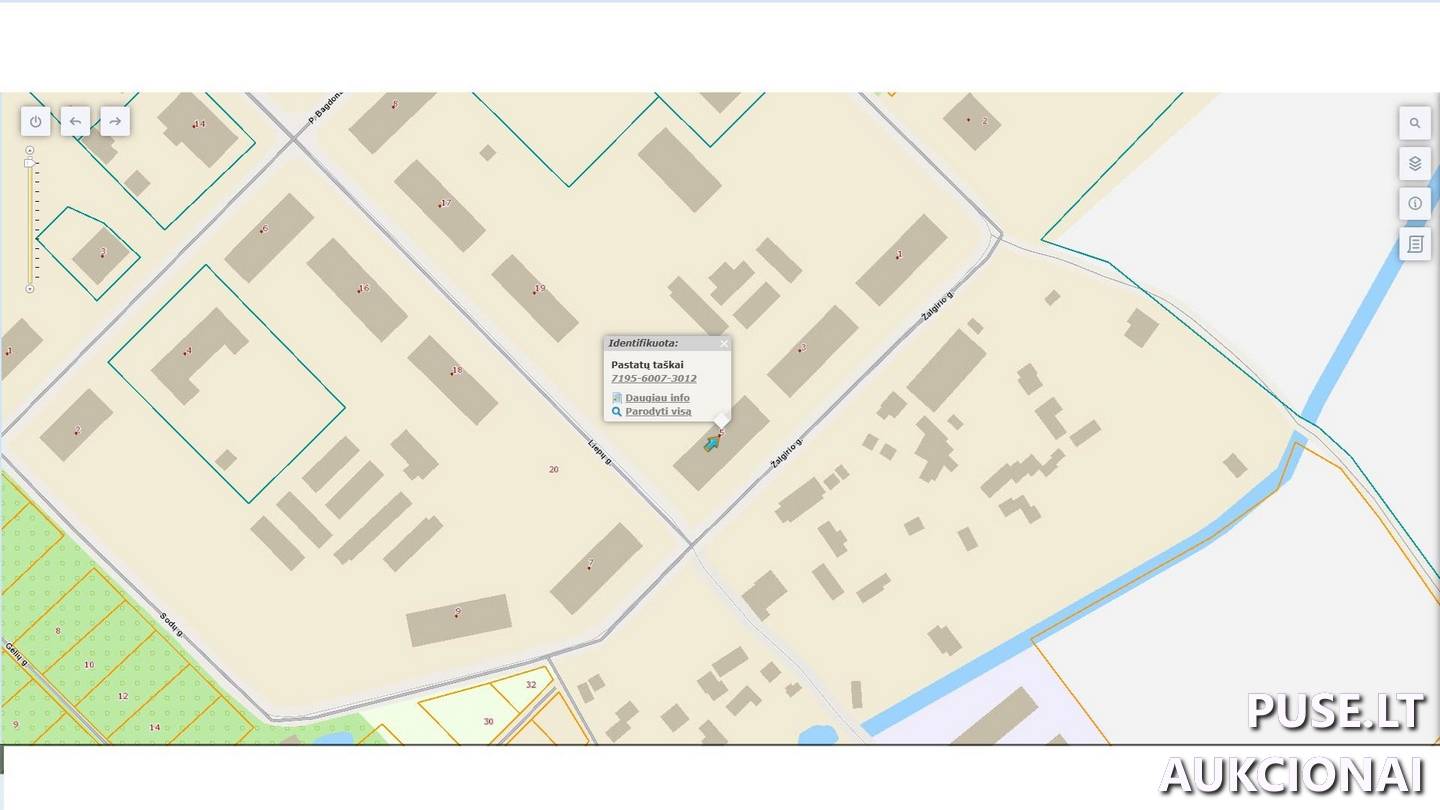
Task: Click the power/reset map button
Action: (36, 121)
